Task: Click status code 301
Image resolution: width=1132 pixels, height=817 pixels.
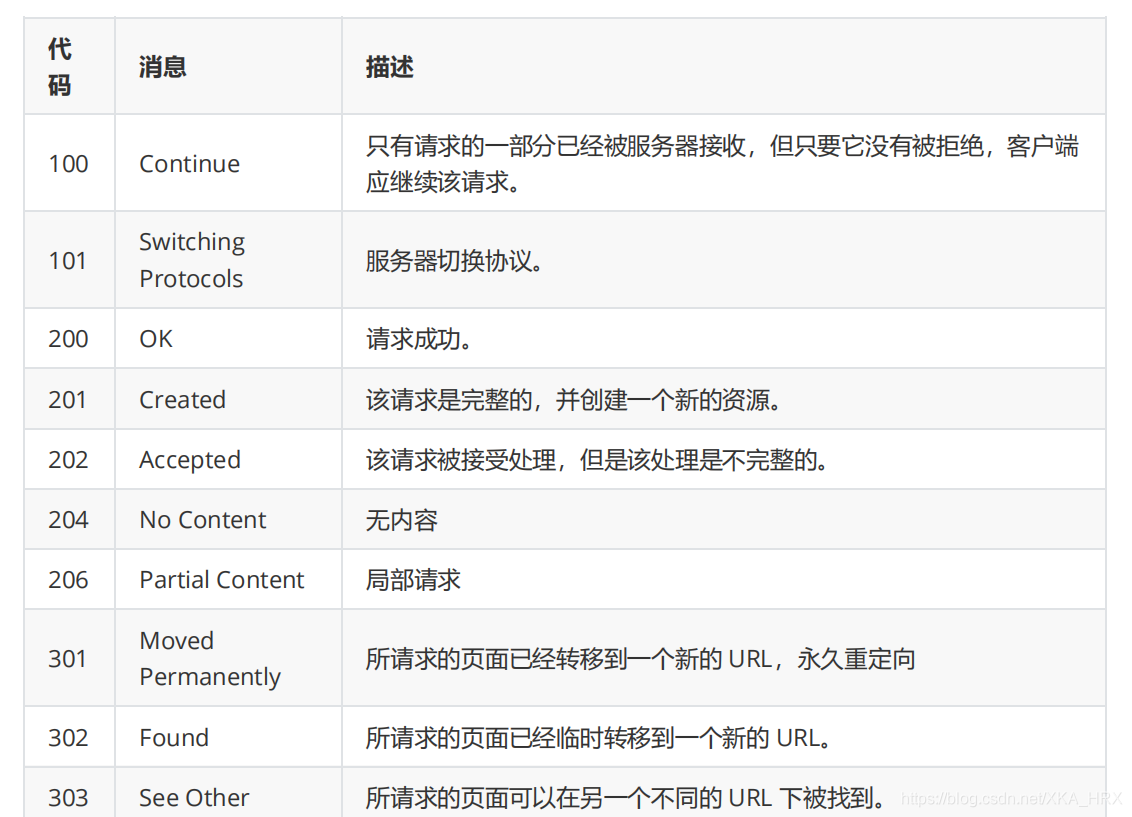Action: pos(67,658)
